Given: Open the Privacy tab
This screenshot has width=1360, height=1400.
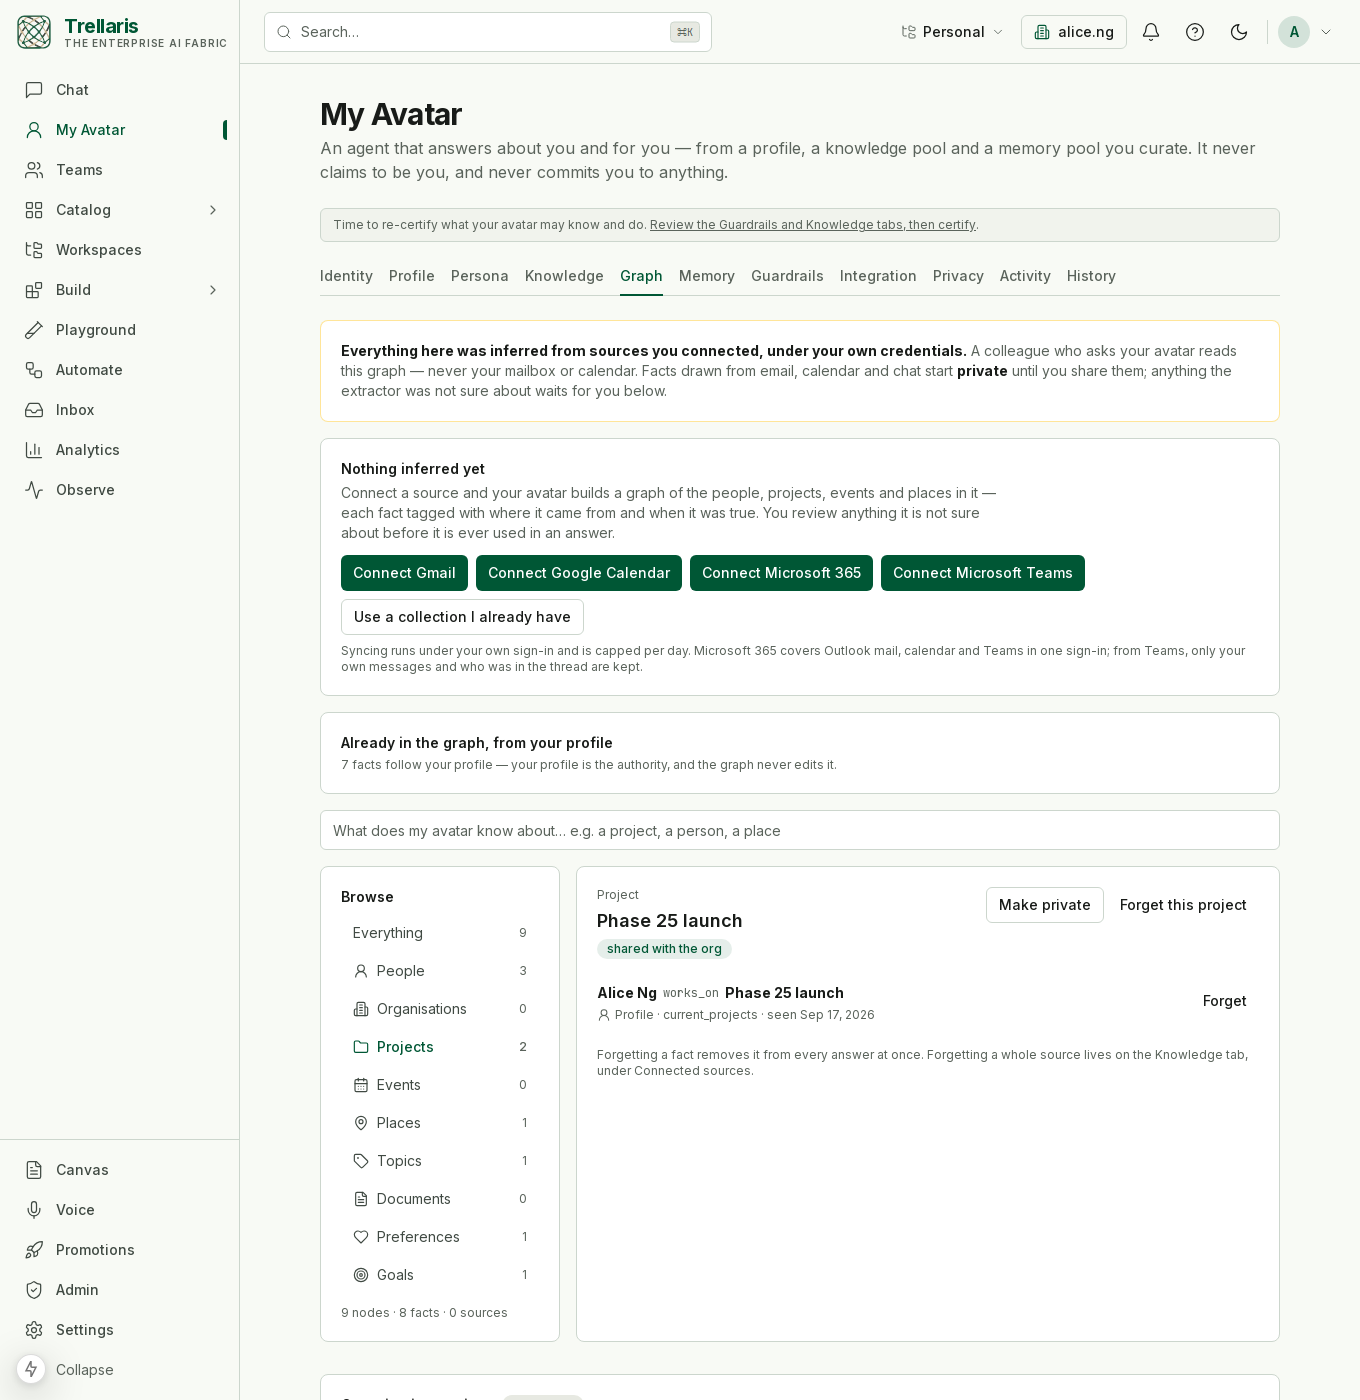Looking at the screenshot, I should click(958, 276).
